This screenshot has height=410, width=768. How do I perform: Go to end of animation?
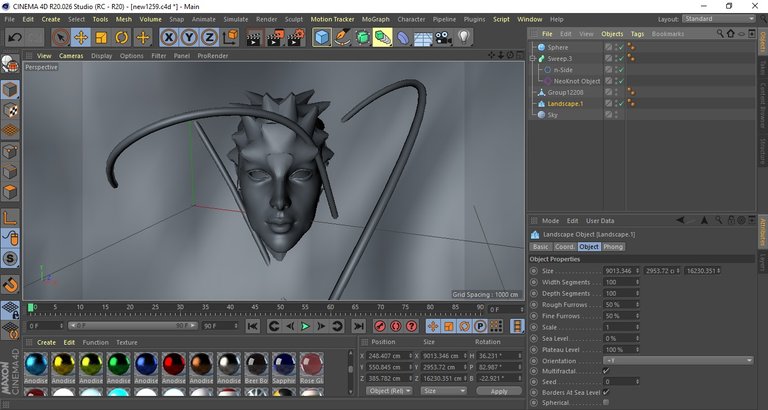click(359, 326)
